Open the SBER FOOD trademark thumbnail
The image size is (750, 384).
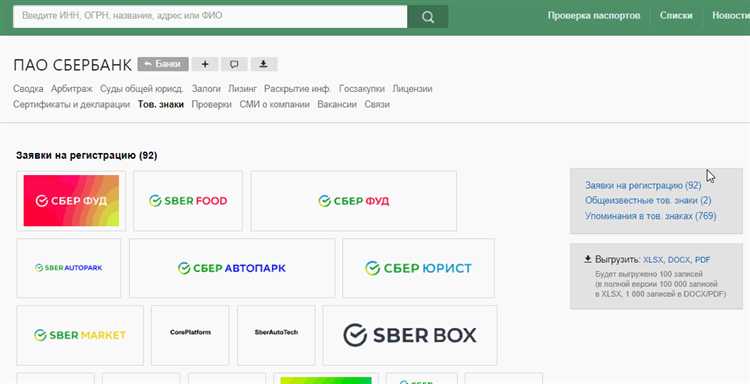pyautogui.click(x=188, y=201)
